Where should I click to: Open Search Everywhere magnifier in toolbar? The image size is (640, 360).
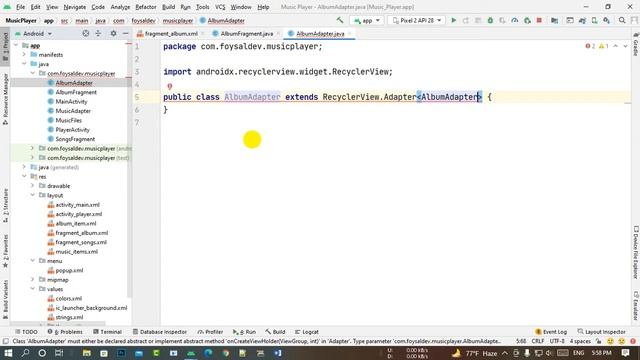click(622, 20)
